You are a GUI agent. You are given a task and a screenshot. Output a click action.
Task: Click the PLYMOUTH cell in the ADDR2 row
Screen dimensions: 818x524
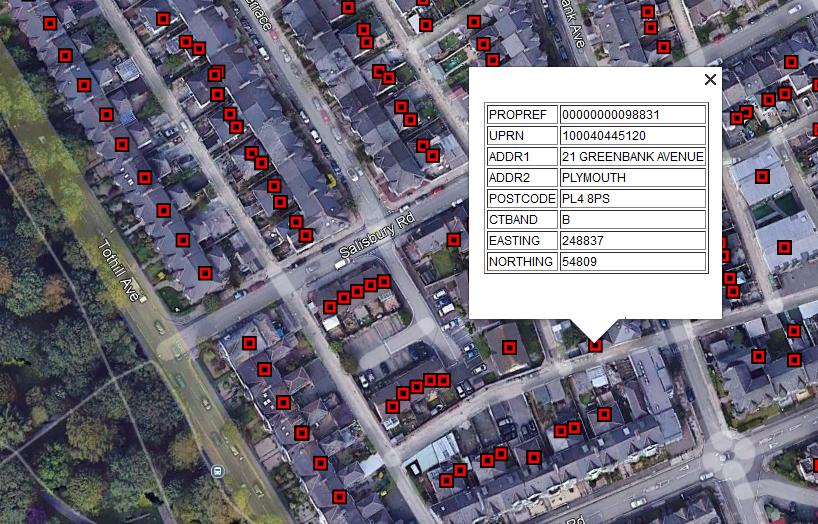pyautogui.click(x=632, y=178)
